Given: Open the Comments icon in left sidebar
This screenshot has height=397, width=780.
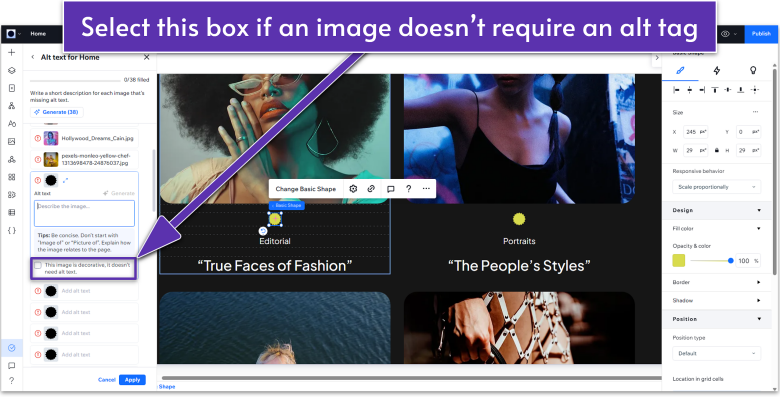Looking at the screenshot, I should pyautogui.click(x=12, y=366).
